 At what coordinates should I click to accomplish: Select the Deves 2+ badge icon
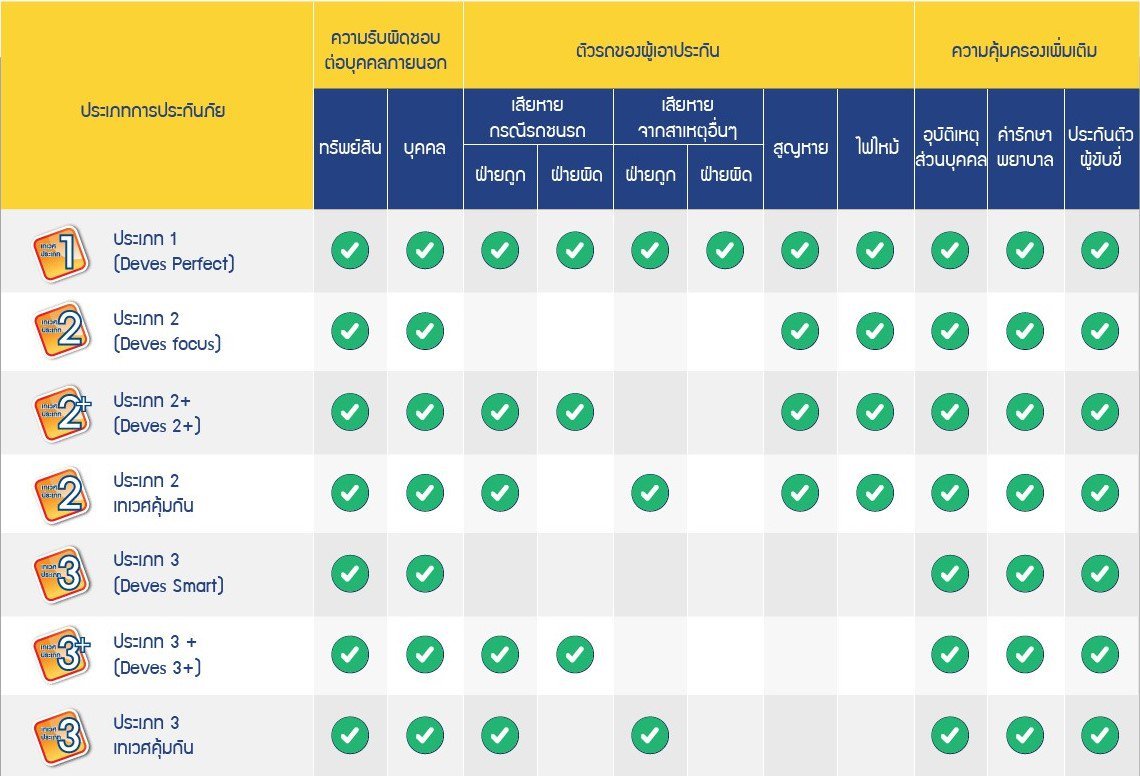(61, 413)
